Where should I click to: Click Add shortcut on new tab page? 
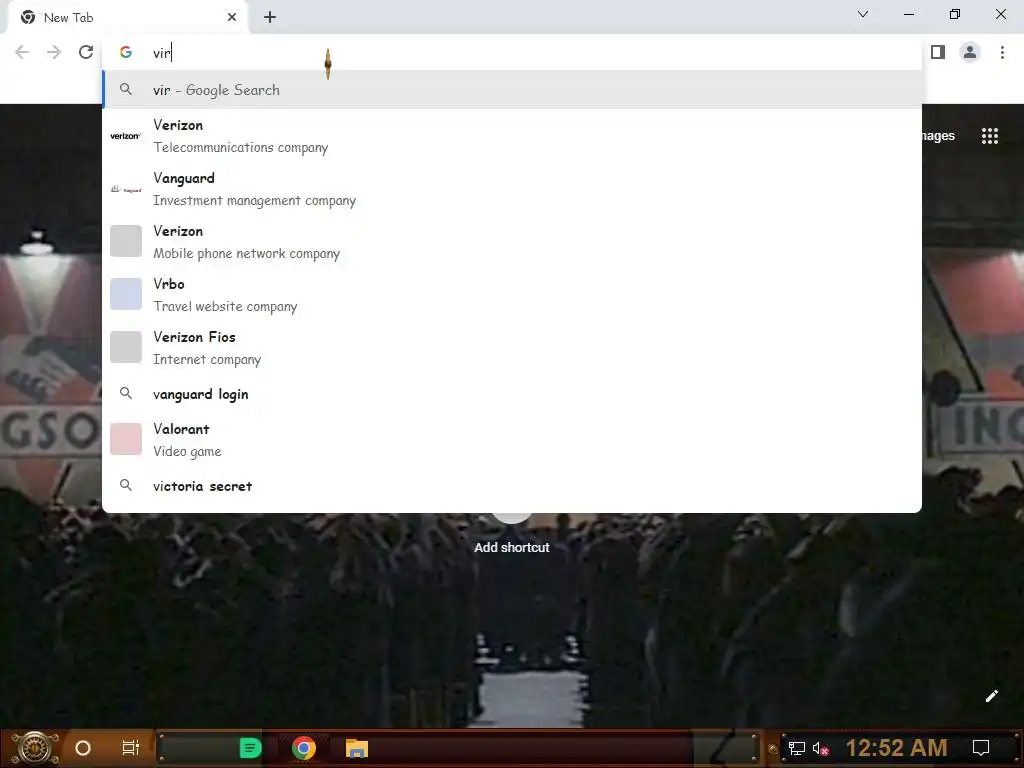point(511,547)
